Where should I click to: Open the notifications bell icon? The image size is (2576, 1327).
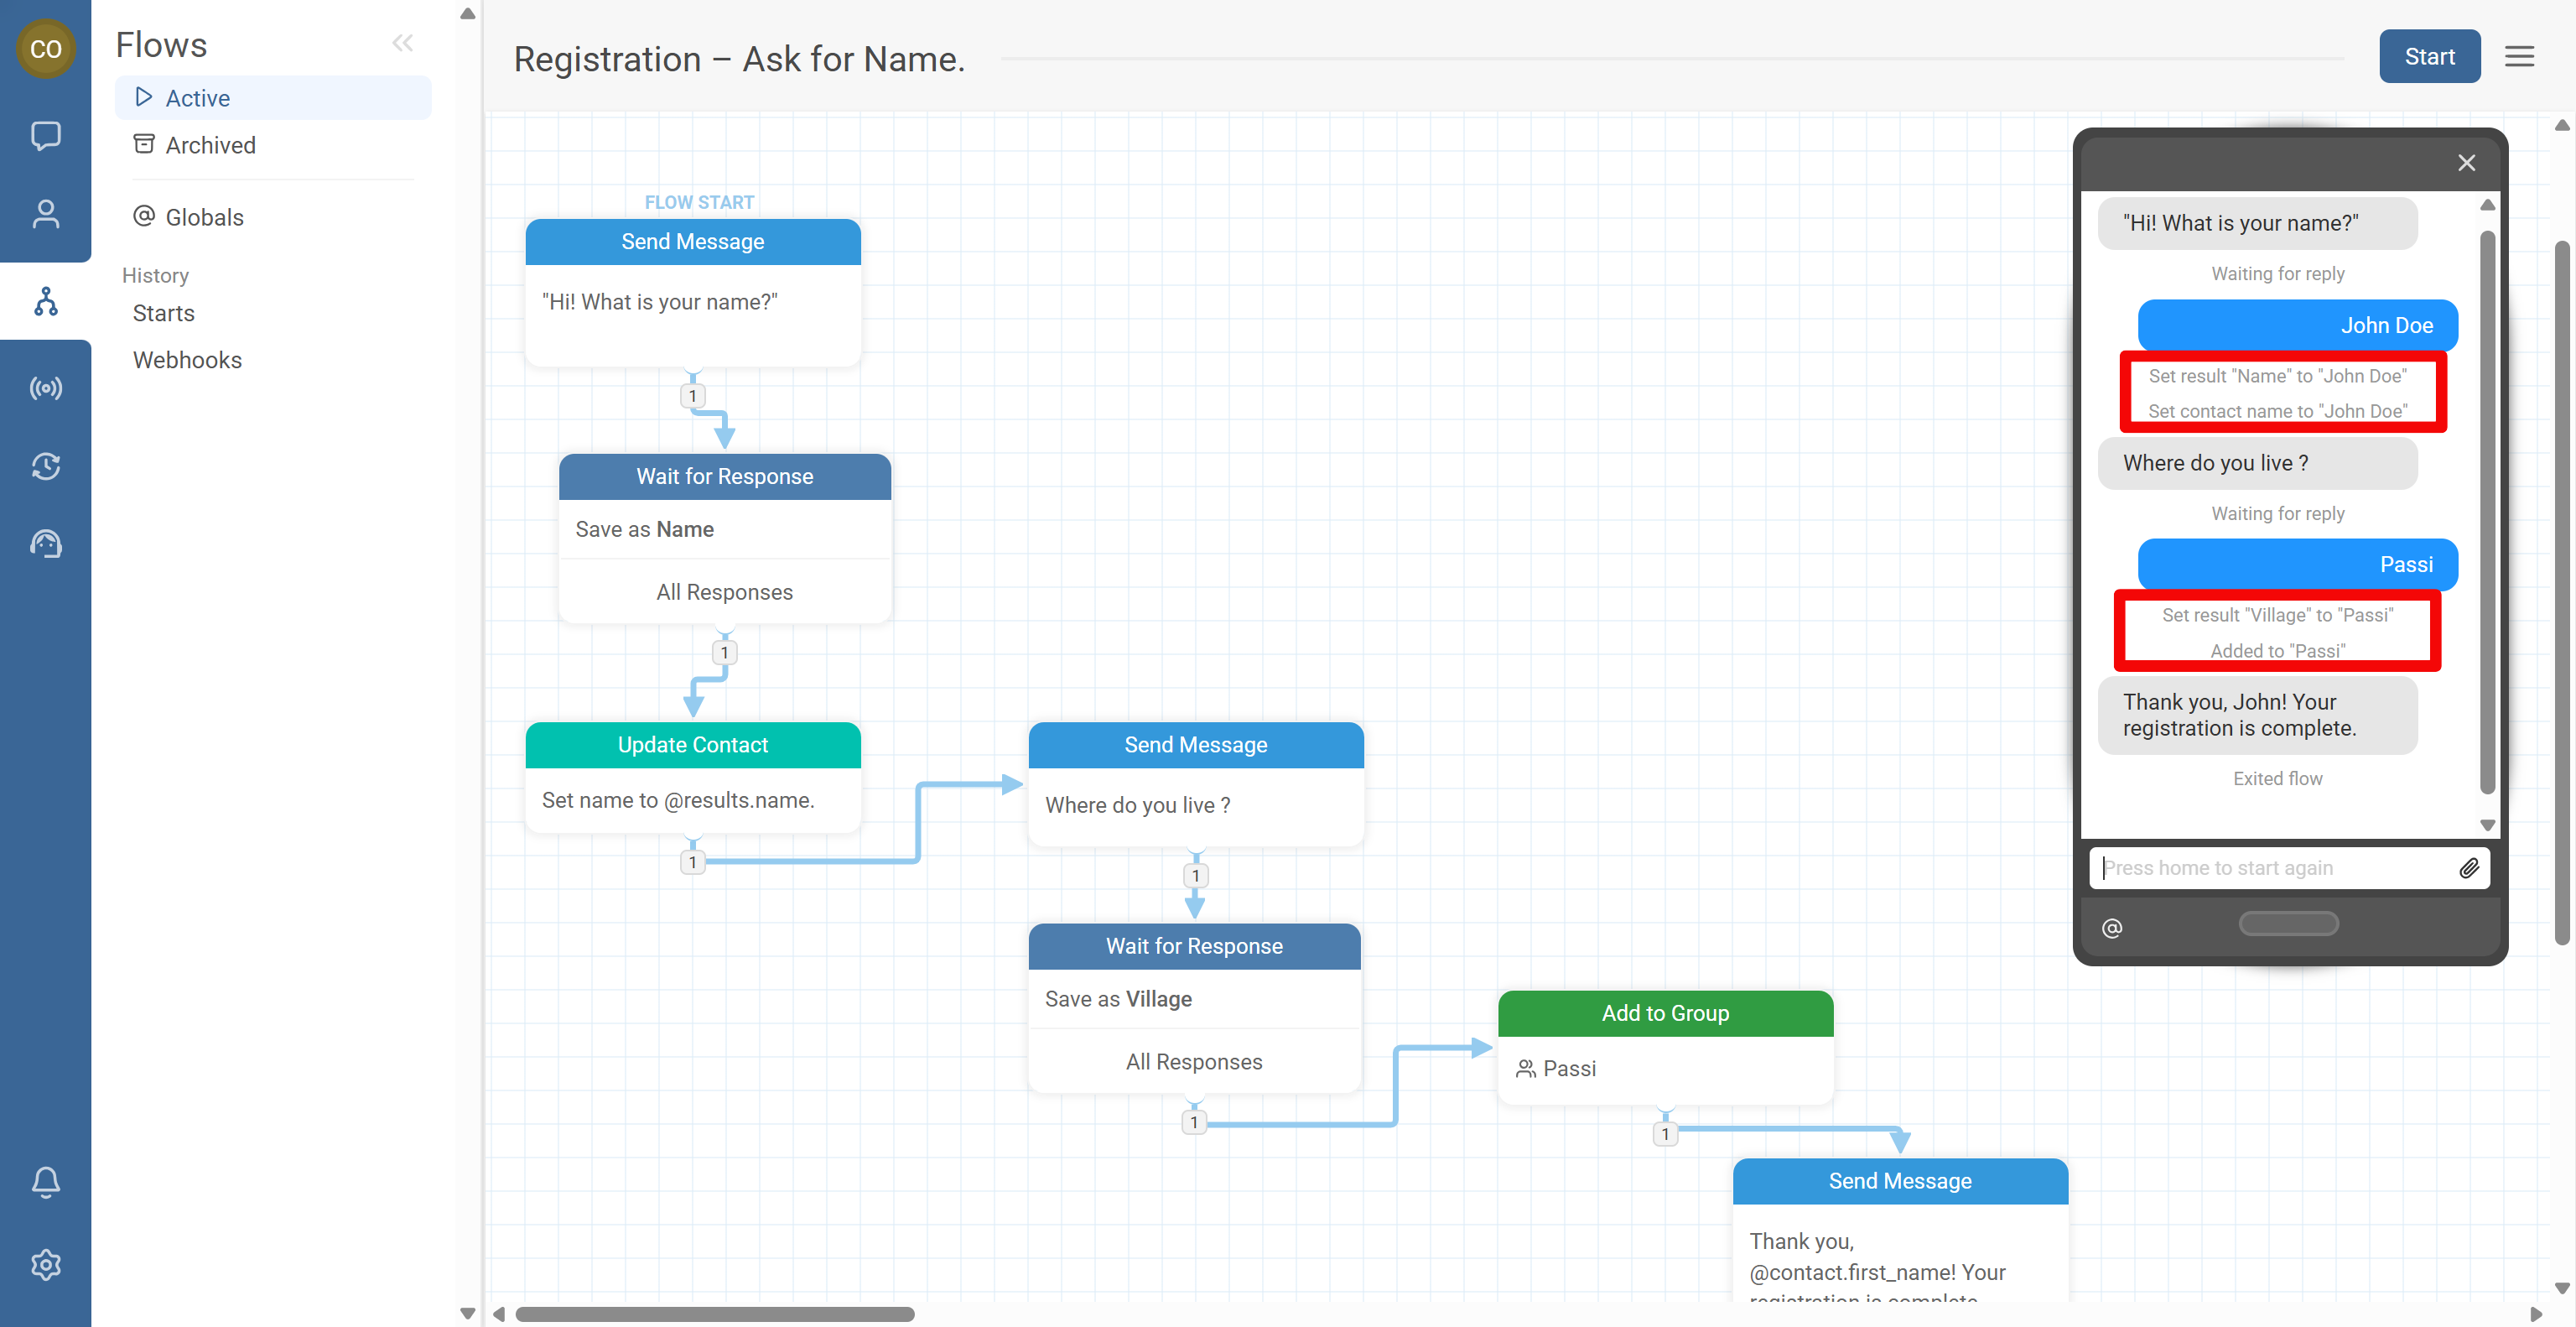tap(45, 1182)
